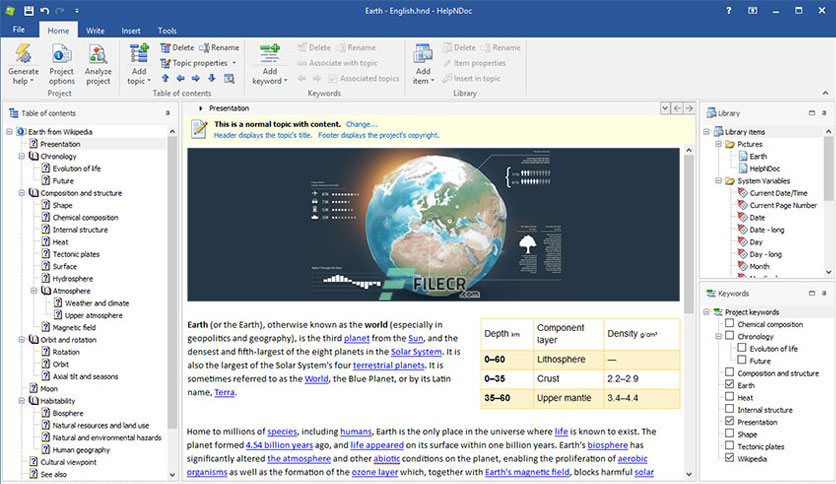Click the table of contents vertical scrollbar

[x=172, y=283]
